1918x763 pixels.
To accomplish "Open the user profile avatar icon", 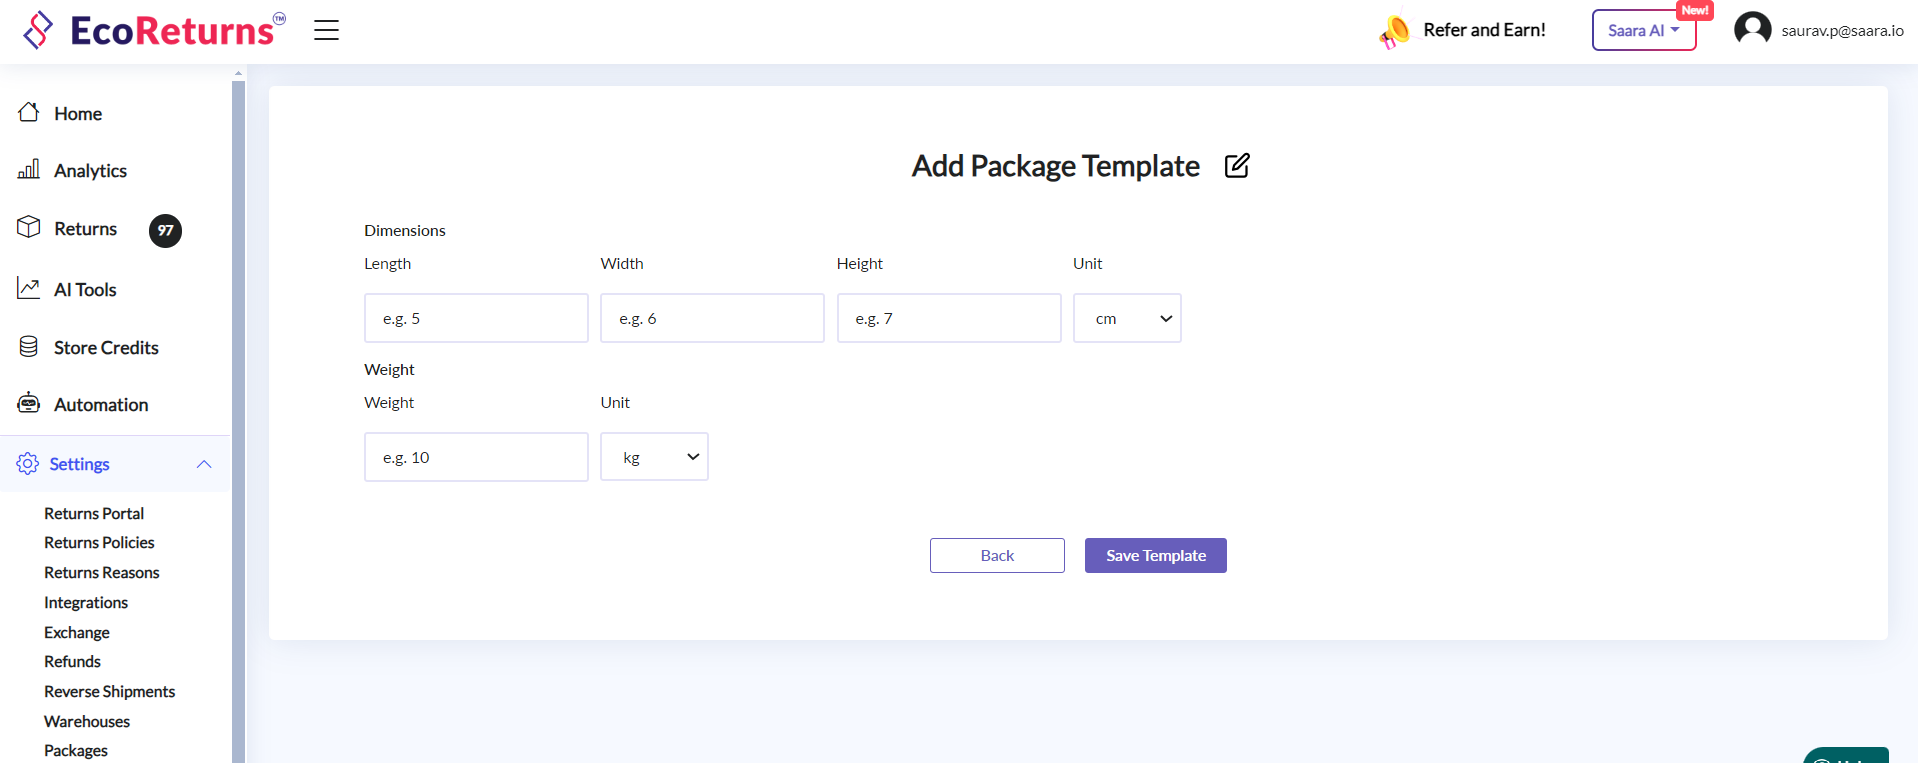I will click(x=1752, y=29).
